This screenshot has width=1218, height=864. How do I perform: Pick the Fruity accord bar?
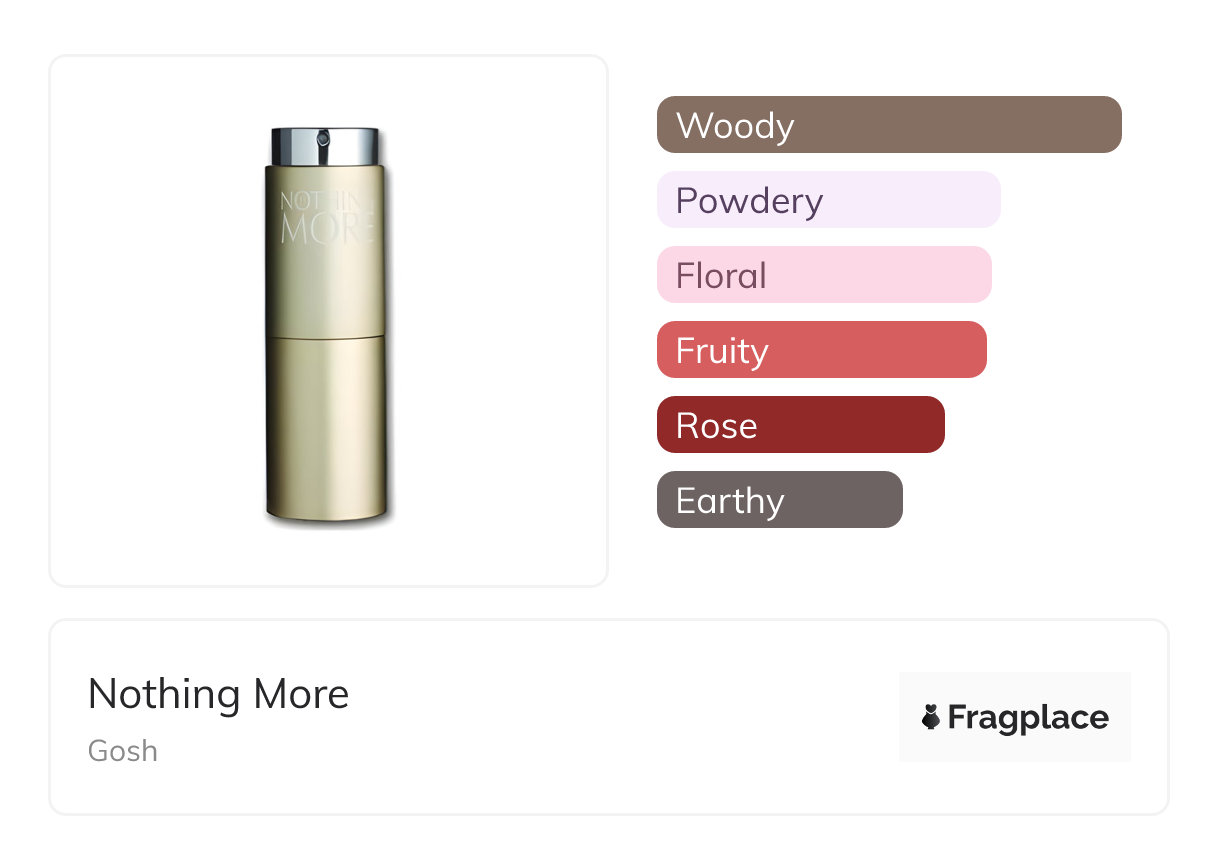click(x=821, y=350)
